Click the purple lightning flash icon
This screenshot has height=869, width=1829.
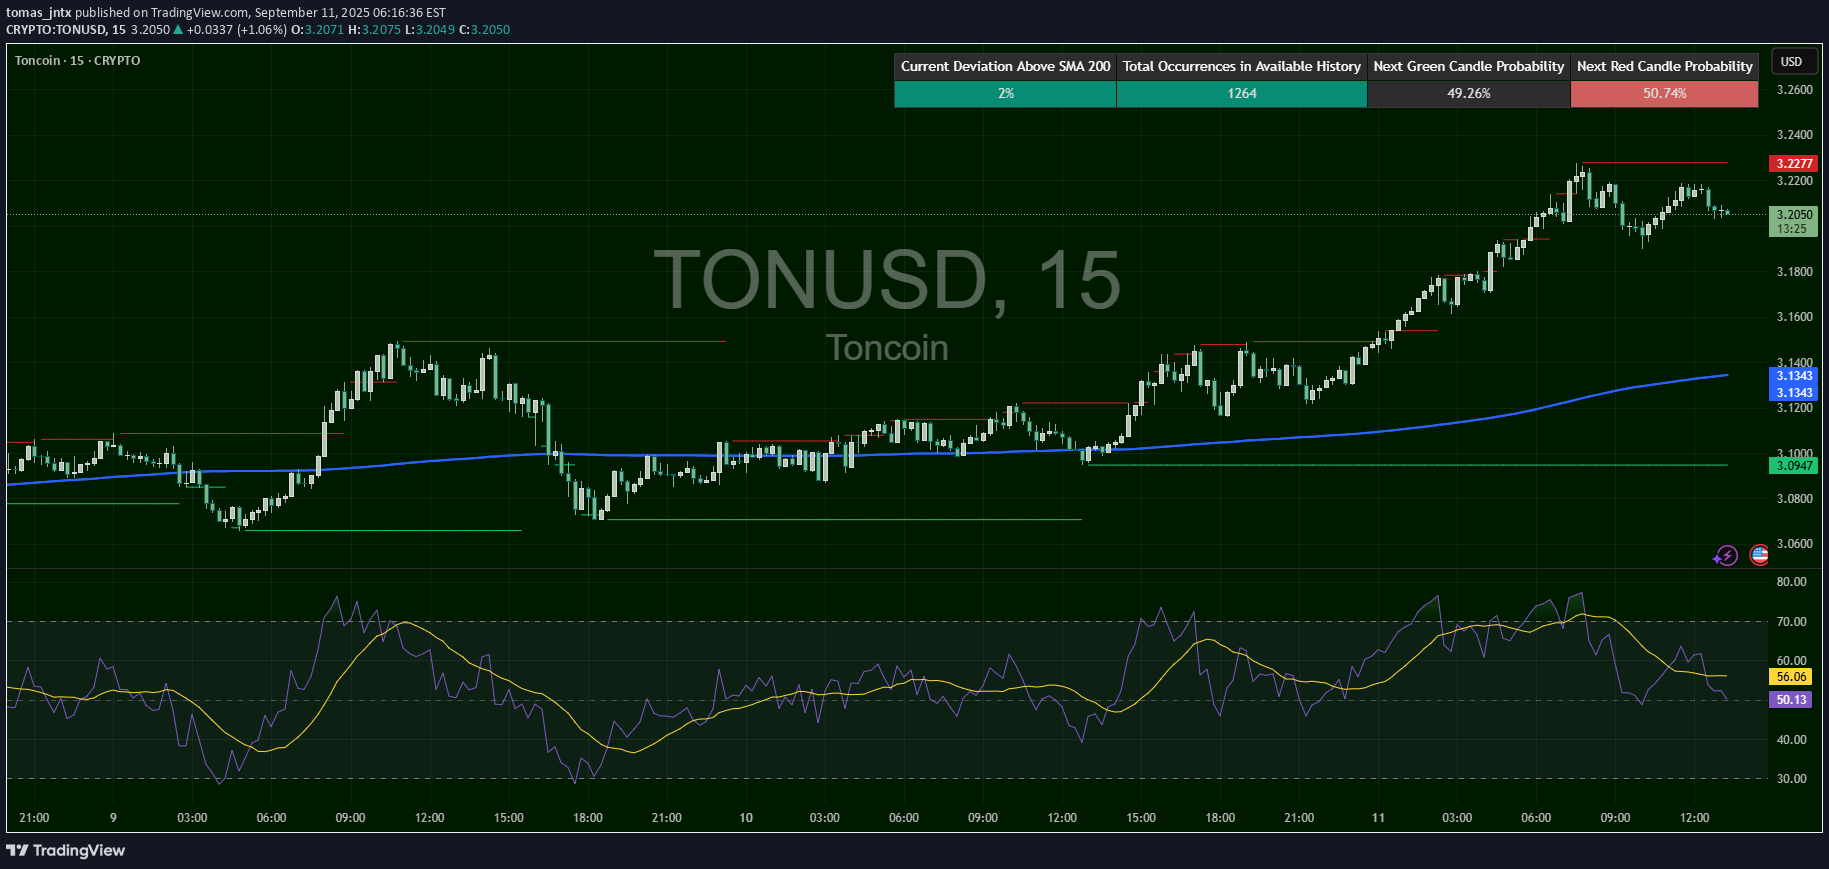(x=1726, y=555)
